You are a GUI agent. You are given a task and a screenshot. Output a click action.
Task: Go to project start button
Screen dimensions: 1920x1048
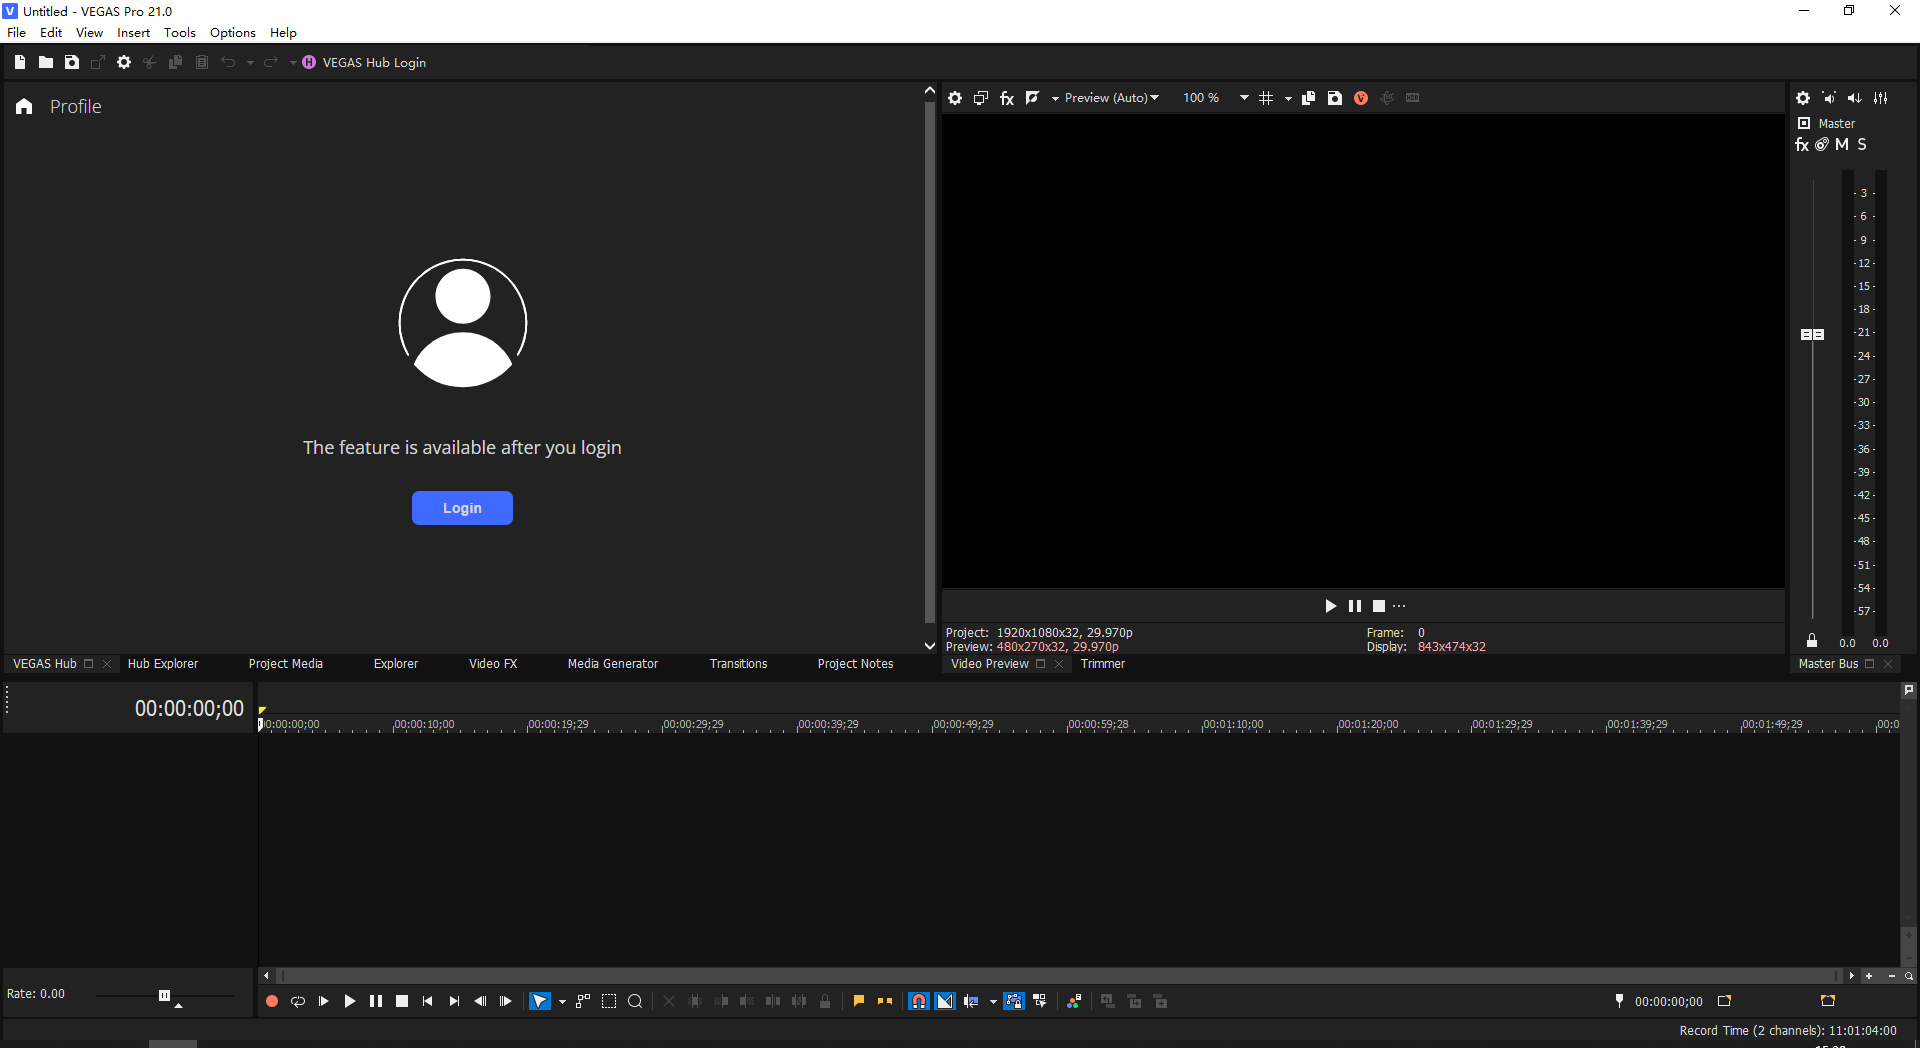428,1001
